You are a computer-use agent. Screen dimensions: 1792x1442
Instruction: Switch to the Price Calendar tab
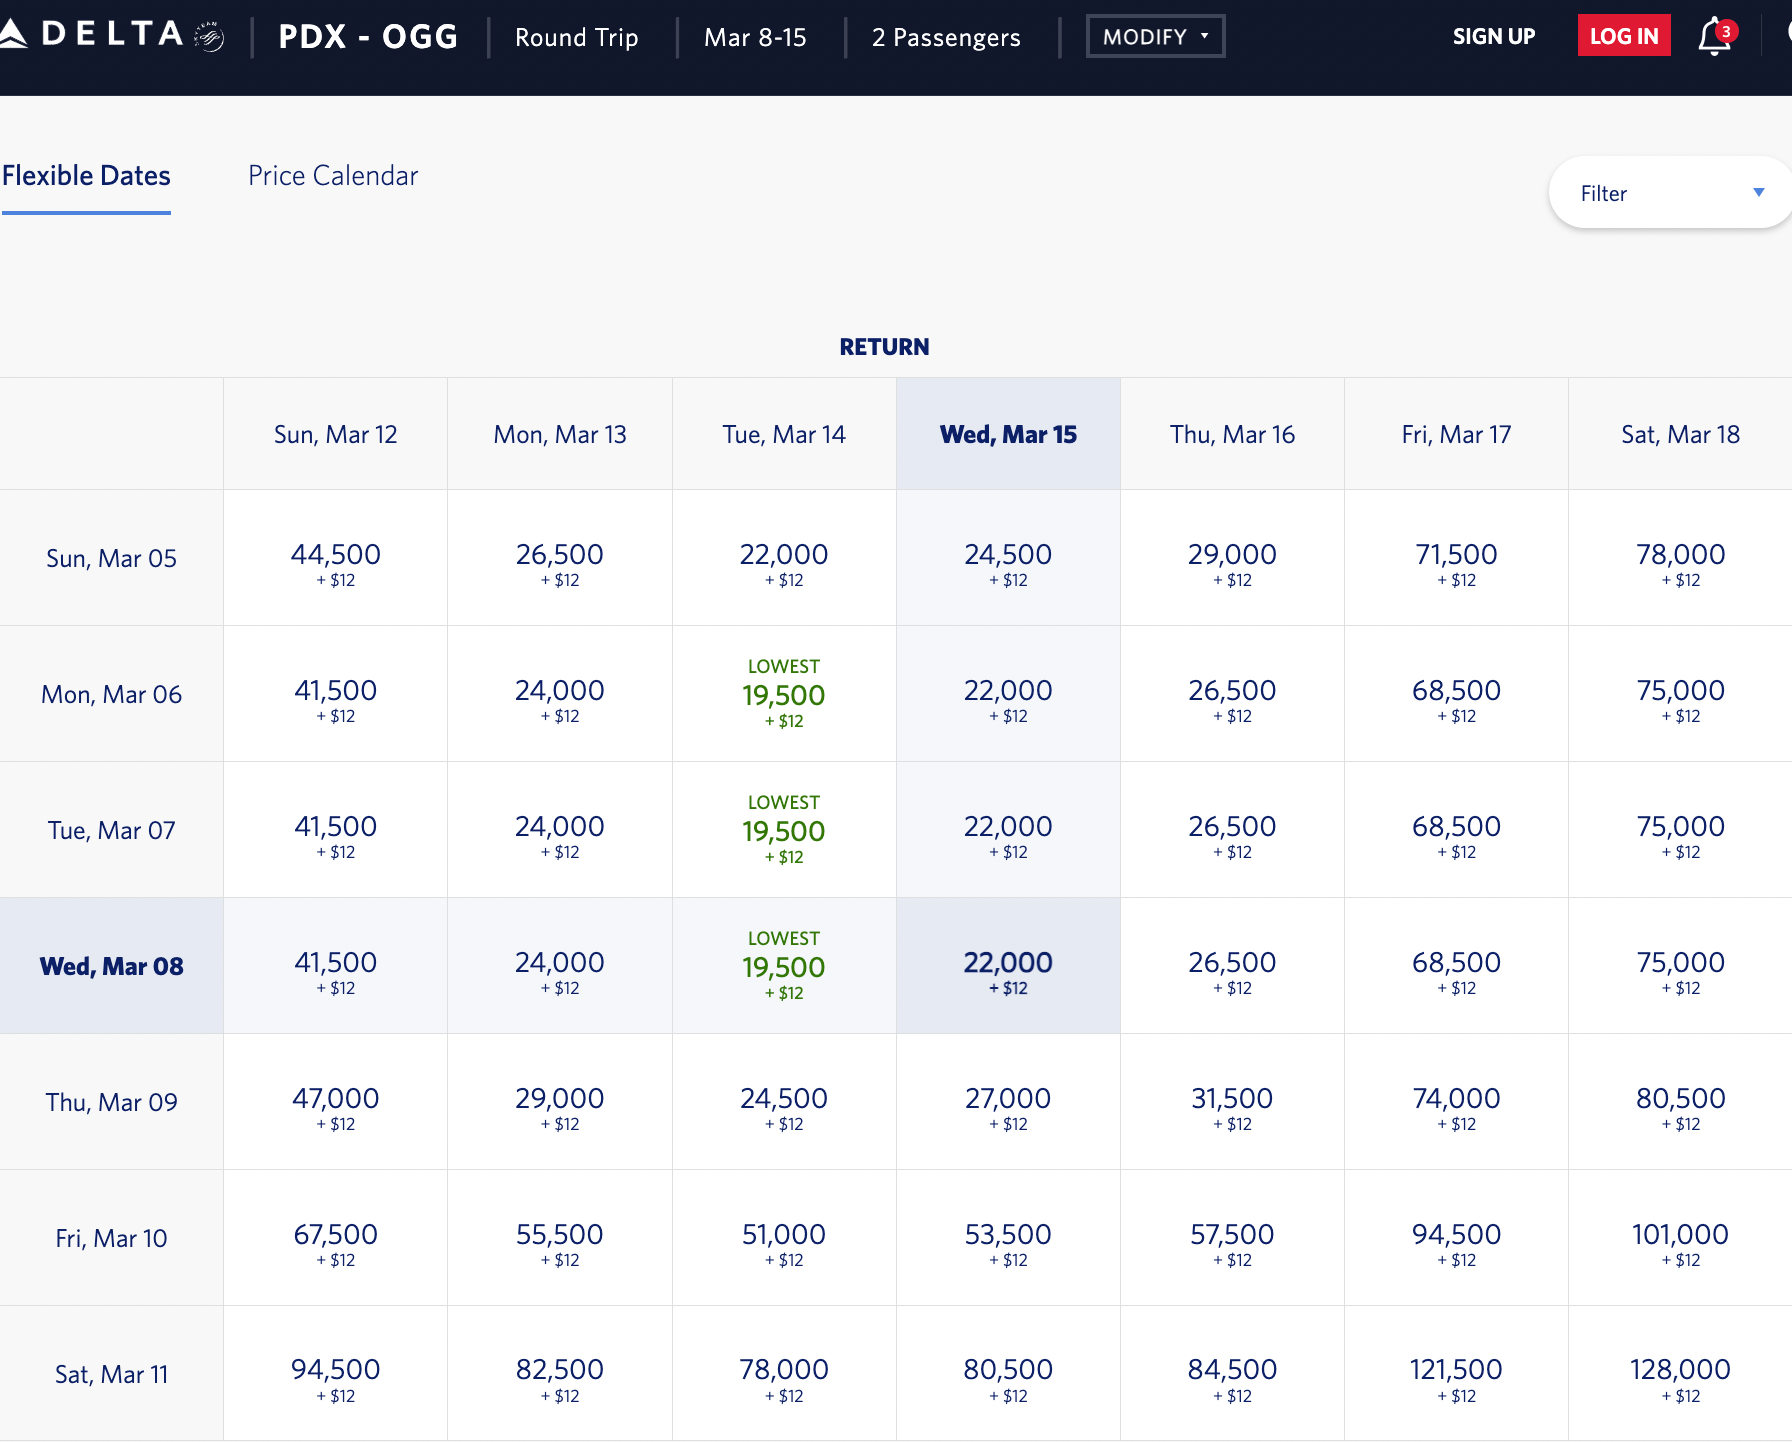[333, 176]
